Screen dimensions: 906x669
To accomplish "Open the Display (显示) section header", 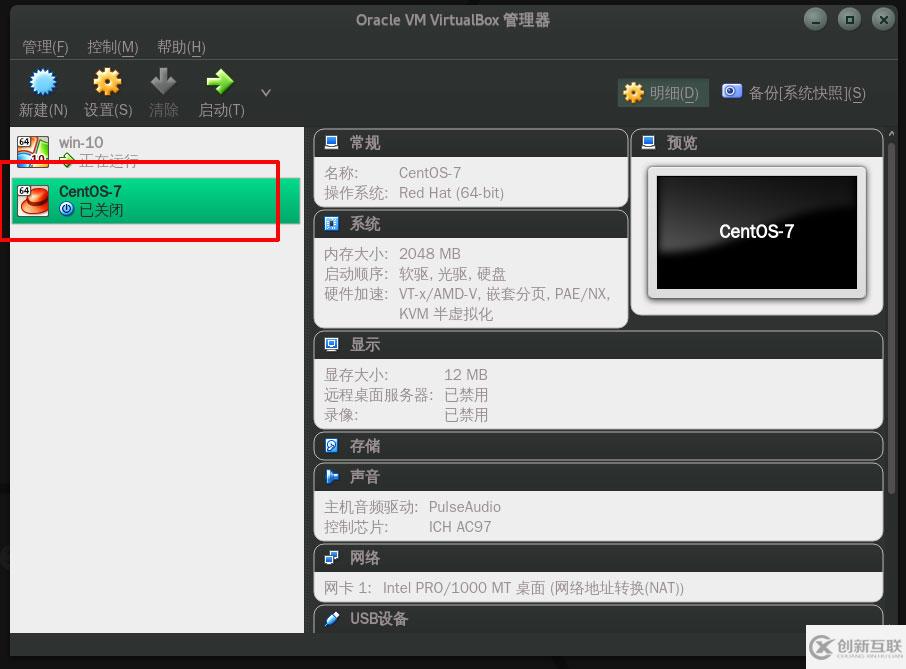I will [x=598, y=344].
